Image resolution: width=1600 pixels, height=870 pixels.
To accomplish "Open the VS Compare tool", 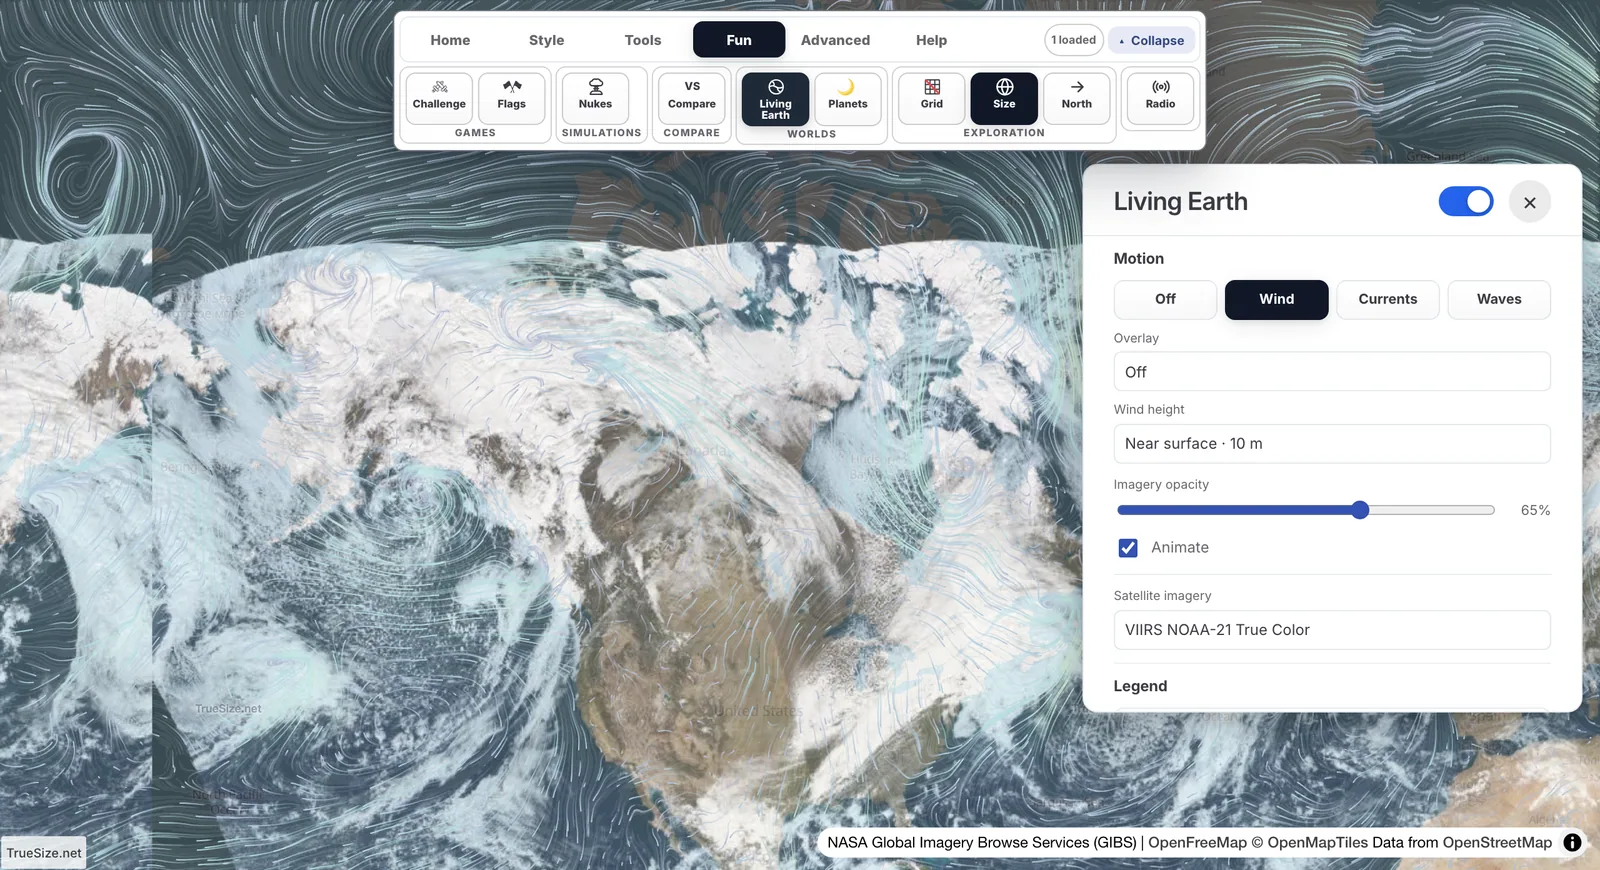I will tap(692, 97).
